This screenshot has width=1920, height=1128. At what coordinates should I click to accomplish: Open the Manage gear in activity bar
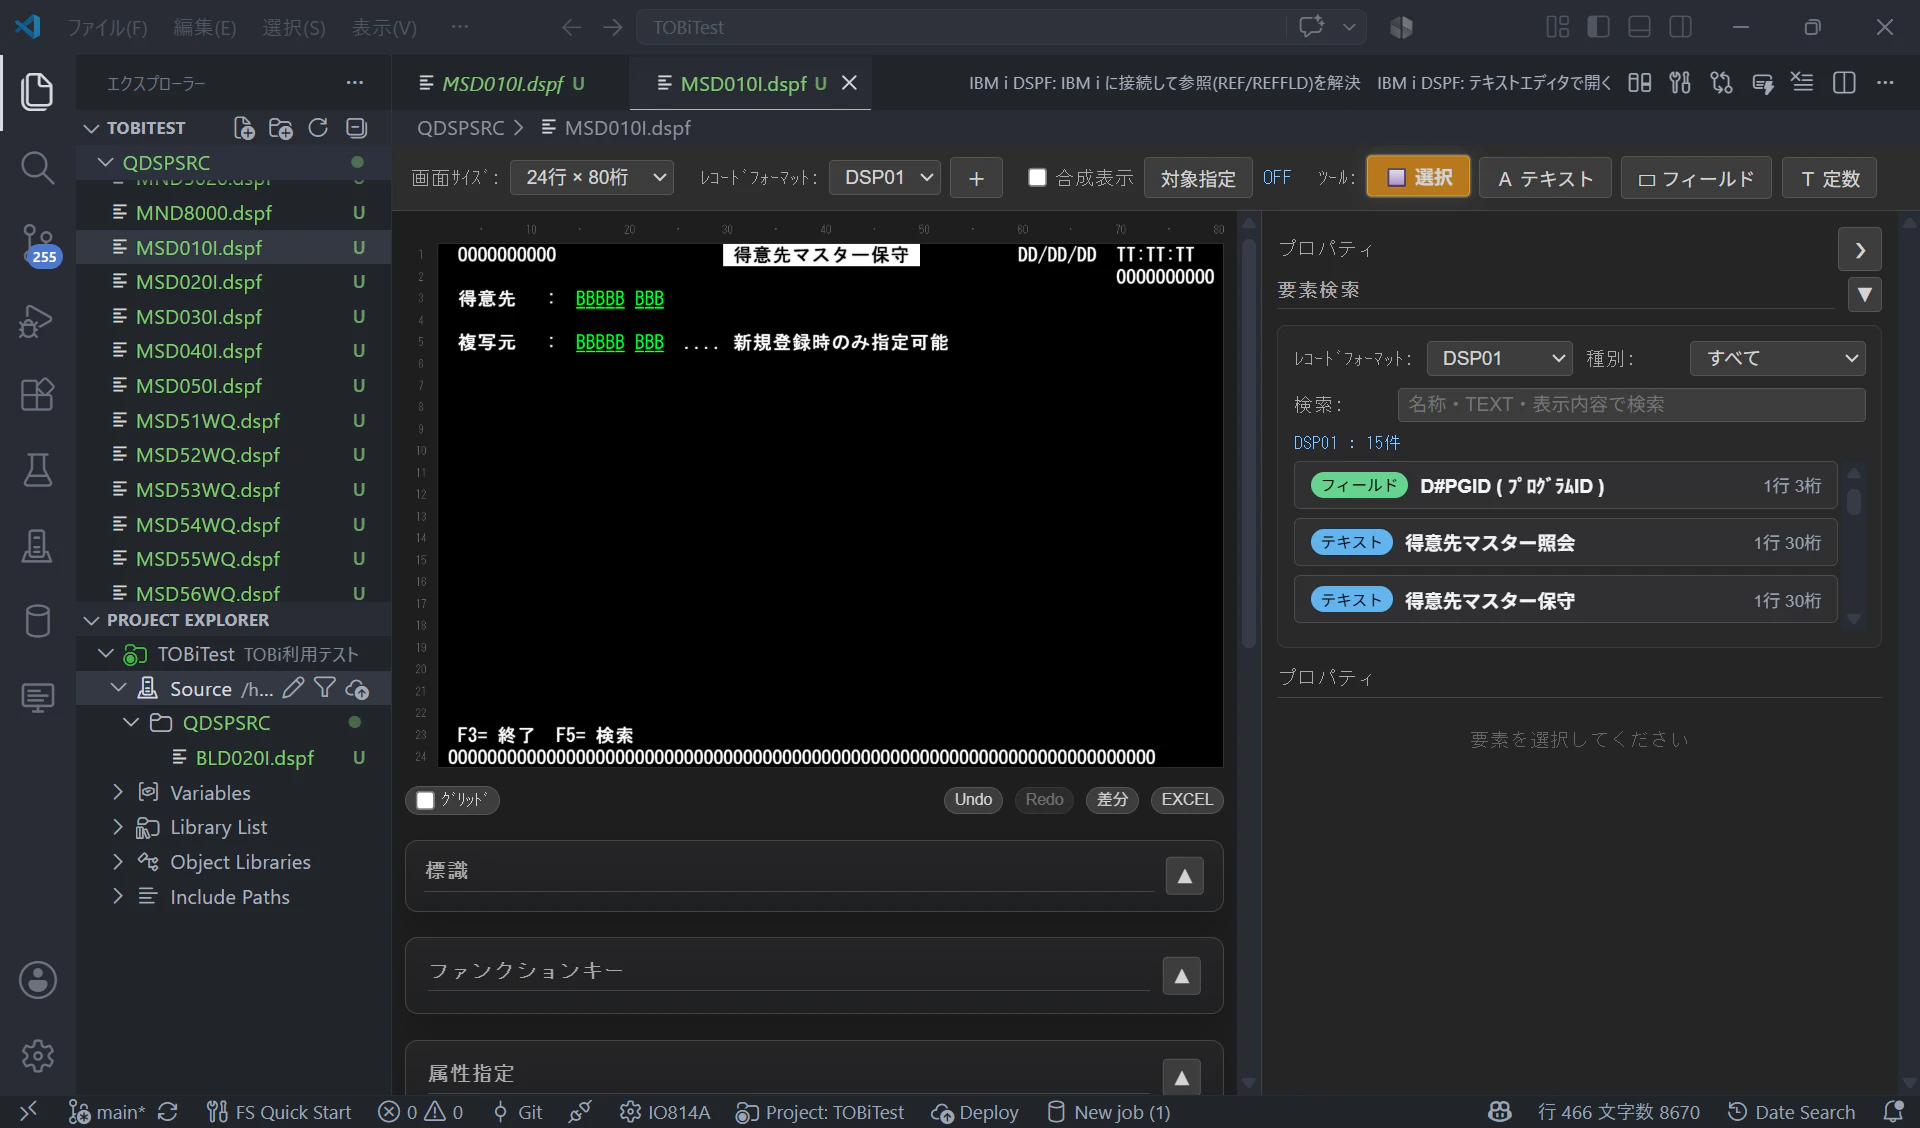pos(37,1056)
